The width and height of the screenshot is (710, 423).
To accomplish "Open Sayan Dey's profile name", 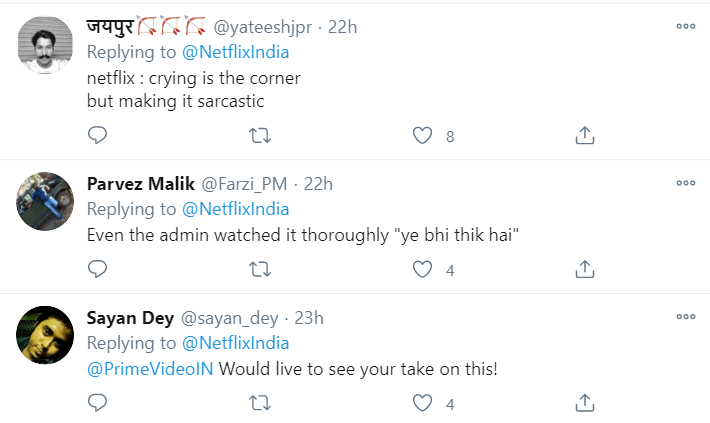I will [129, 318].
